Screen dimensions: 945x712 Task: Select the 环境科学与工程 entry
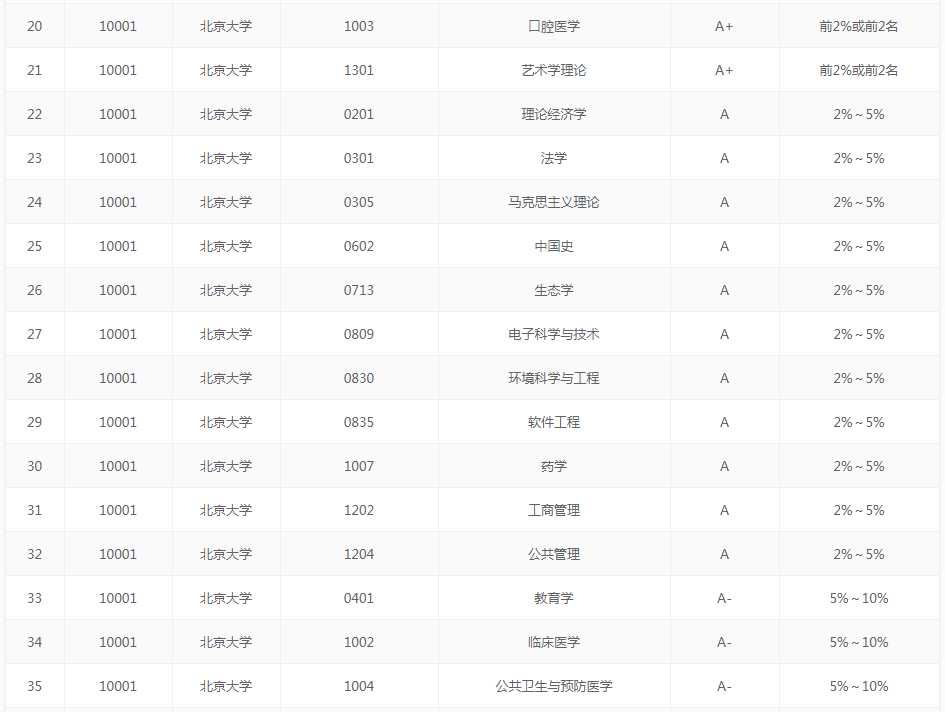pyautogui.click(x=554, y=378)
